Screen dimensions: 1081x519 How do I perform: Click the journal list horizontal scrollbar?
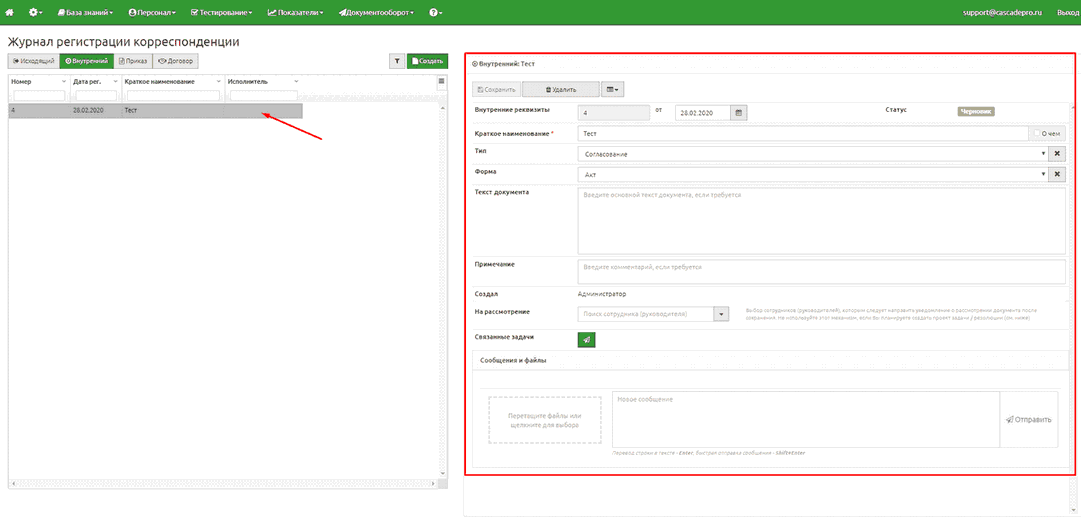[223, 483]
